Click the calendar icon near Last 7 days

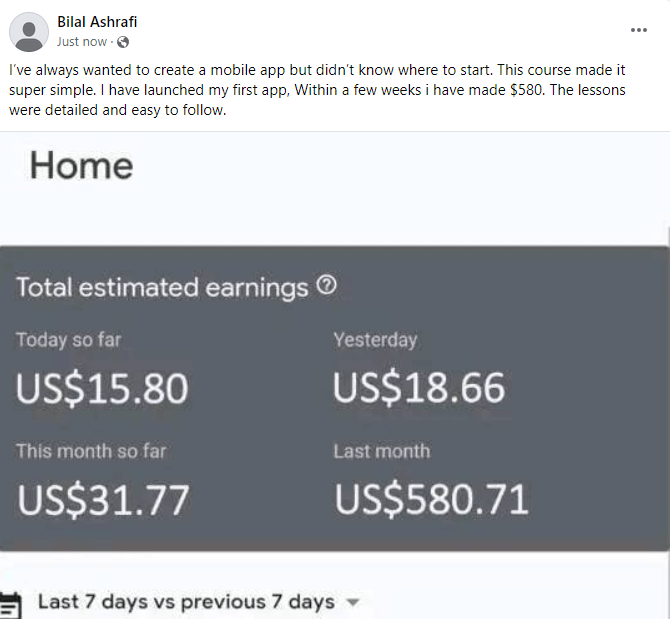click(x=10, y=603)
